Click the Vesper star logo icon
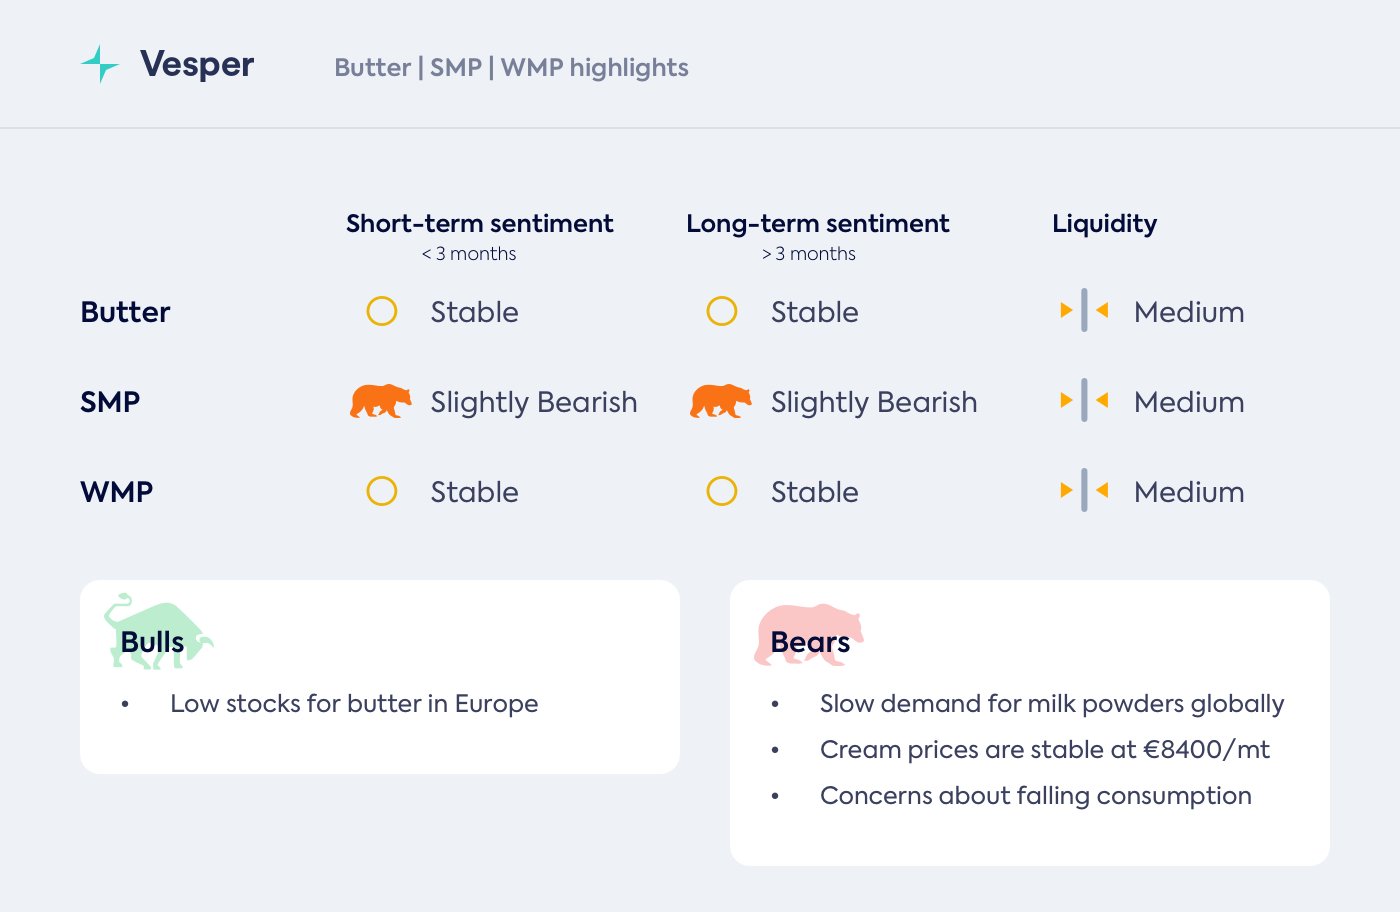Image resolution: width=1400 pixels, height=912 pixels. [100, 64]
